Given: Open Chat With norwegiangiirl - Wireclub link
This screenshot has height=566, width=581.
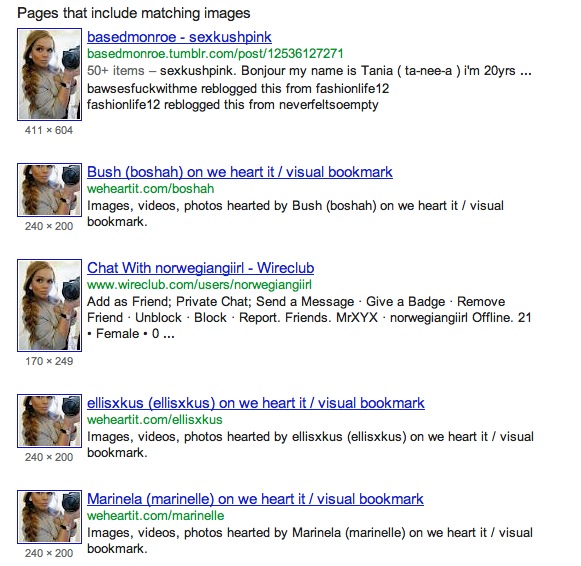Looking at the screenshot, I should coord(200,268).
